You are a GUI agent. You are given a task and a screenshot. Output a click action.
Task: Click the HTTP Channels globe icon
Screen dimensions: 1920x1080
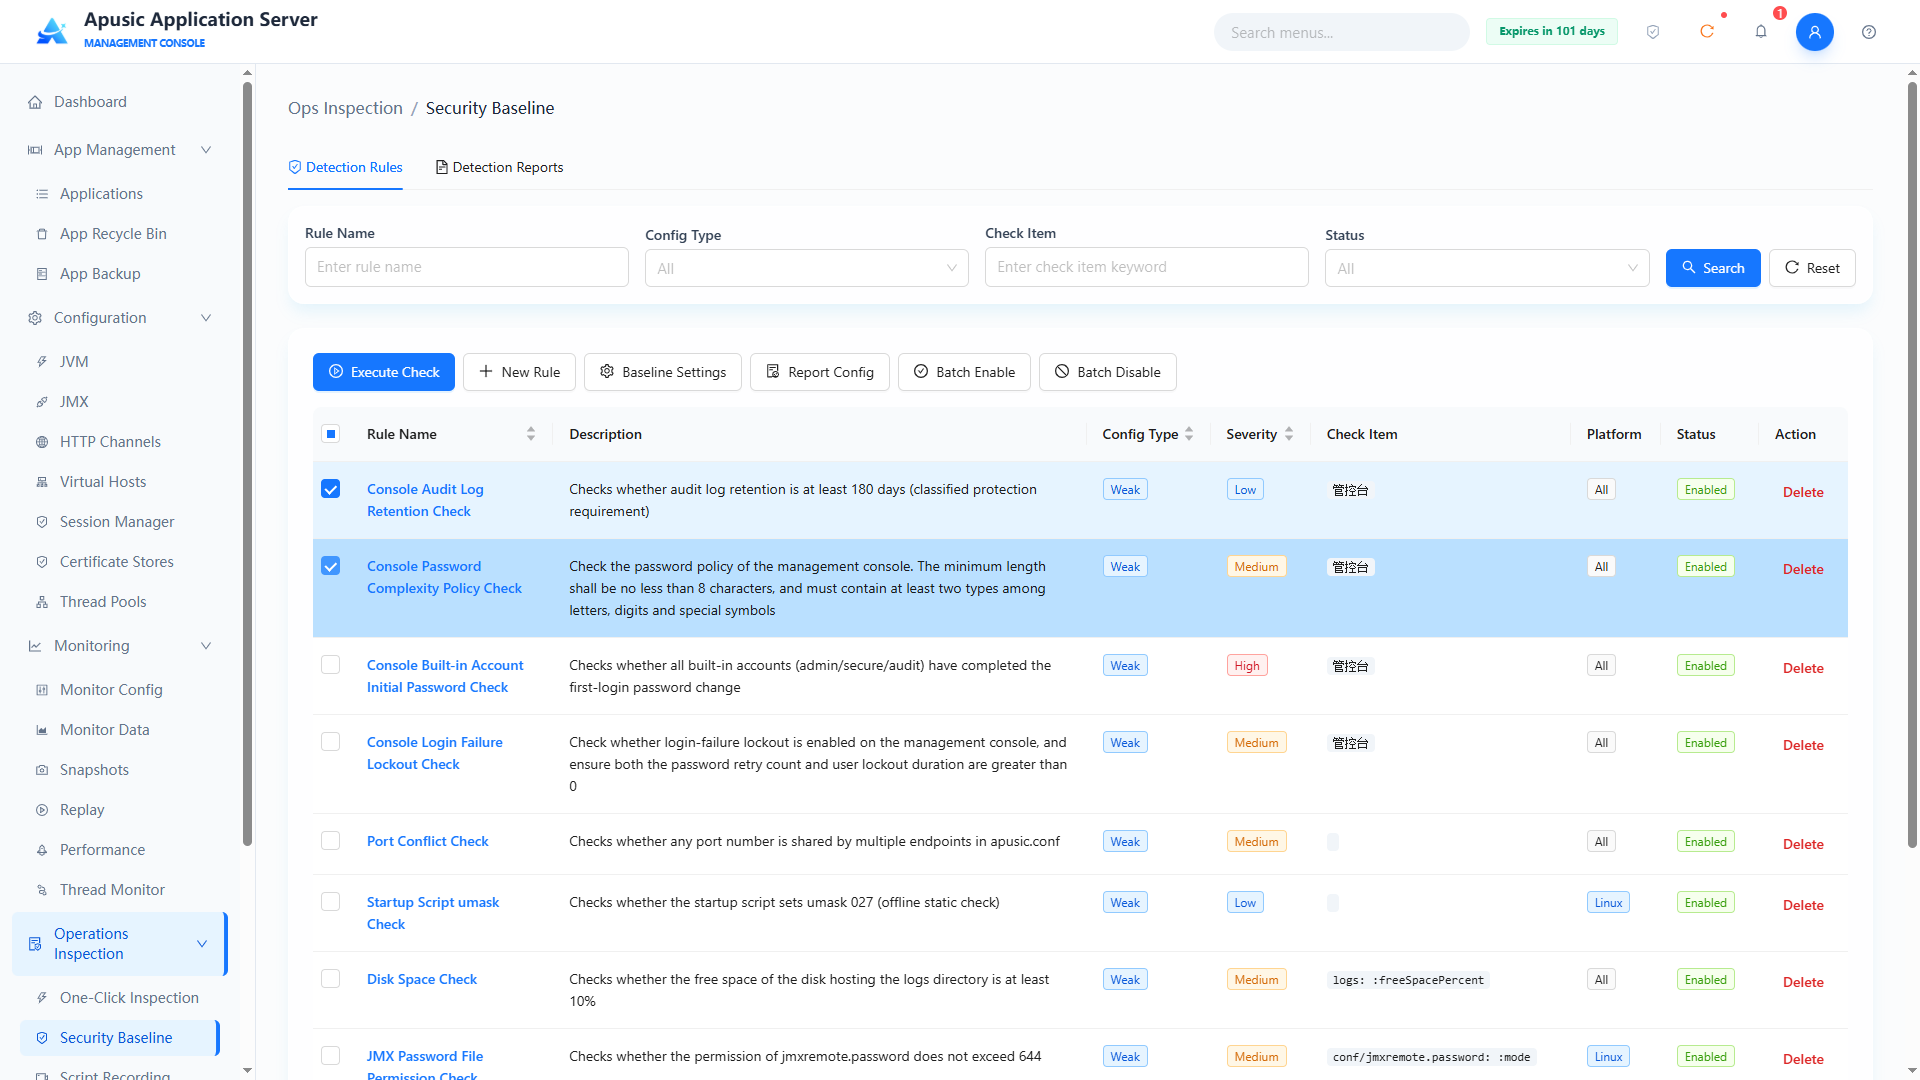pos(42,442)
